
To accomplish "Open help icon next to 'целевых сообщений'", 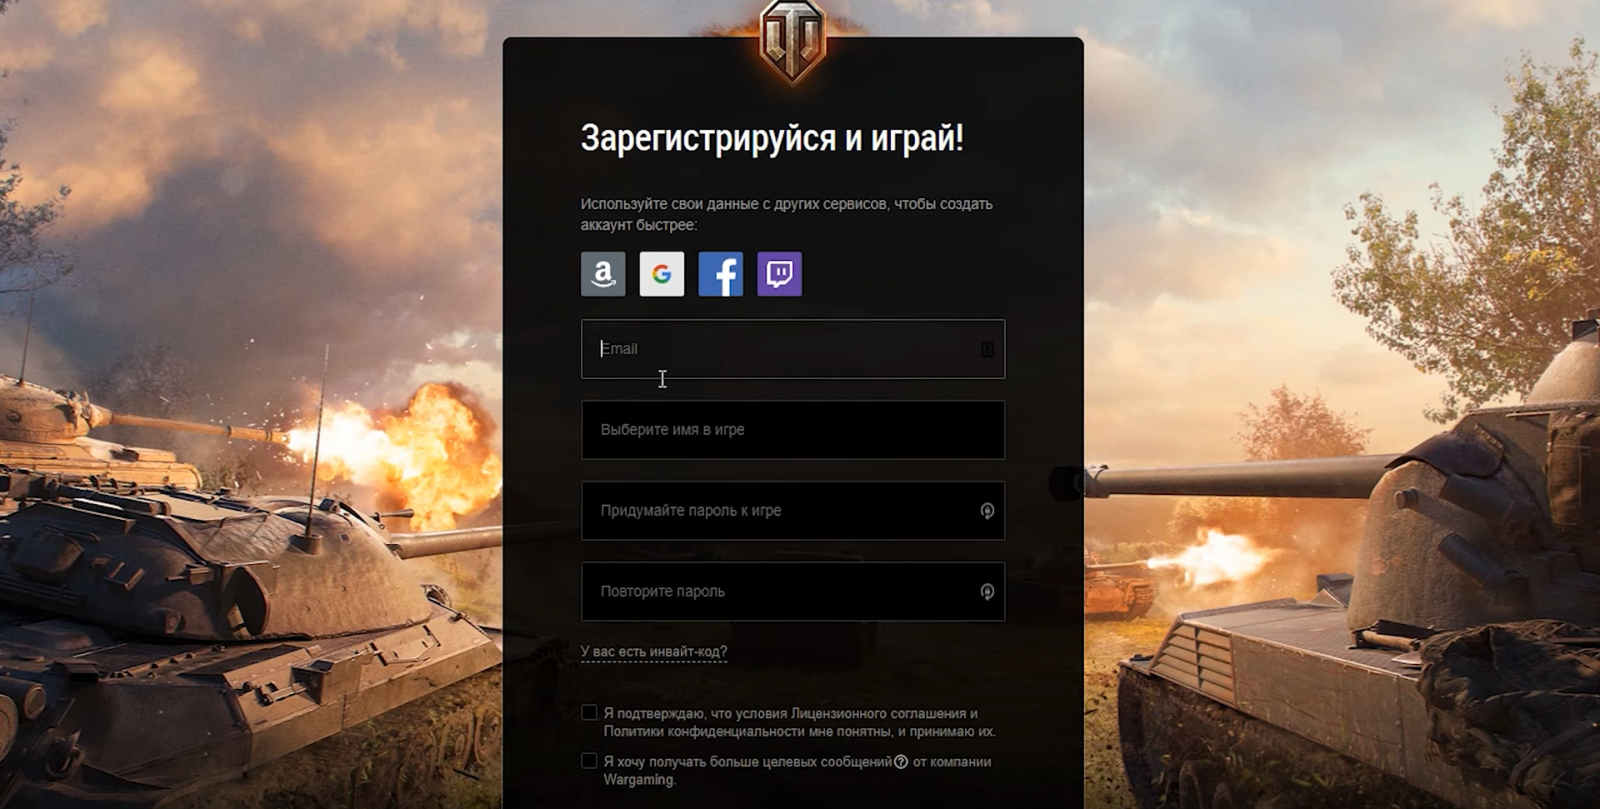I will click(901, 762).
